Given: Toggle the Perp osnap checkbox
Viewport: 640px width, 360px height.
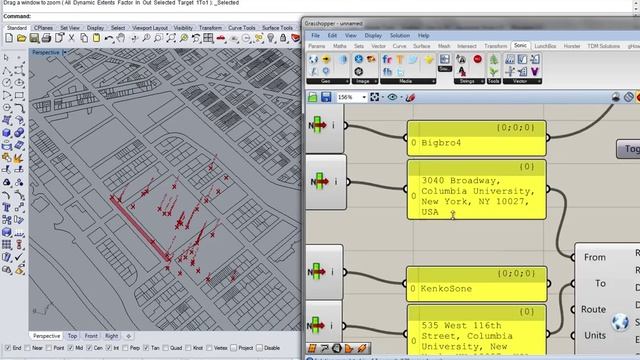Looking at the screenshot, I should click(126, 348).
